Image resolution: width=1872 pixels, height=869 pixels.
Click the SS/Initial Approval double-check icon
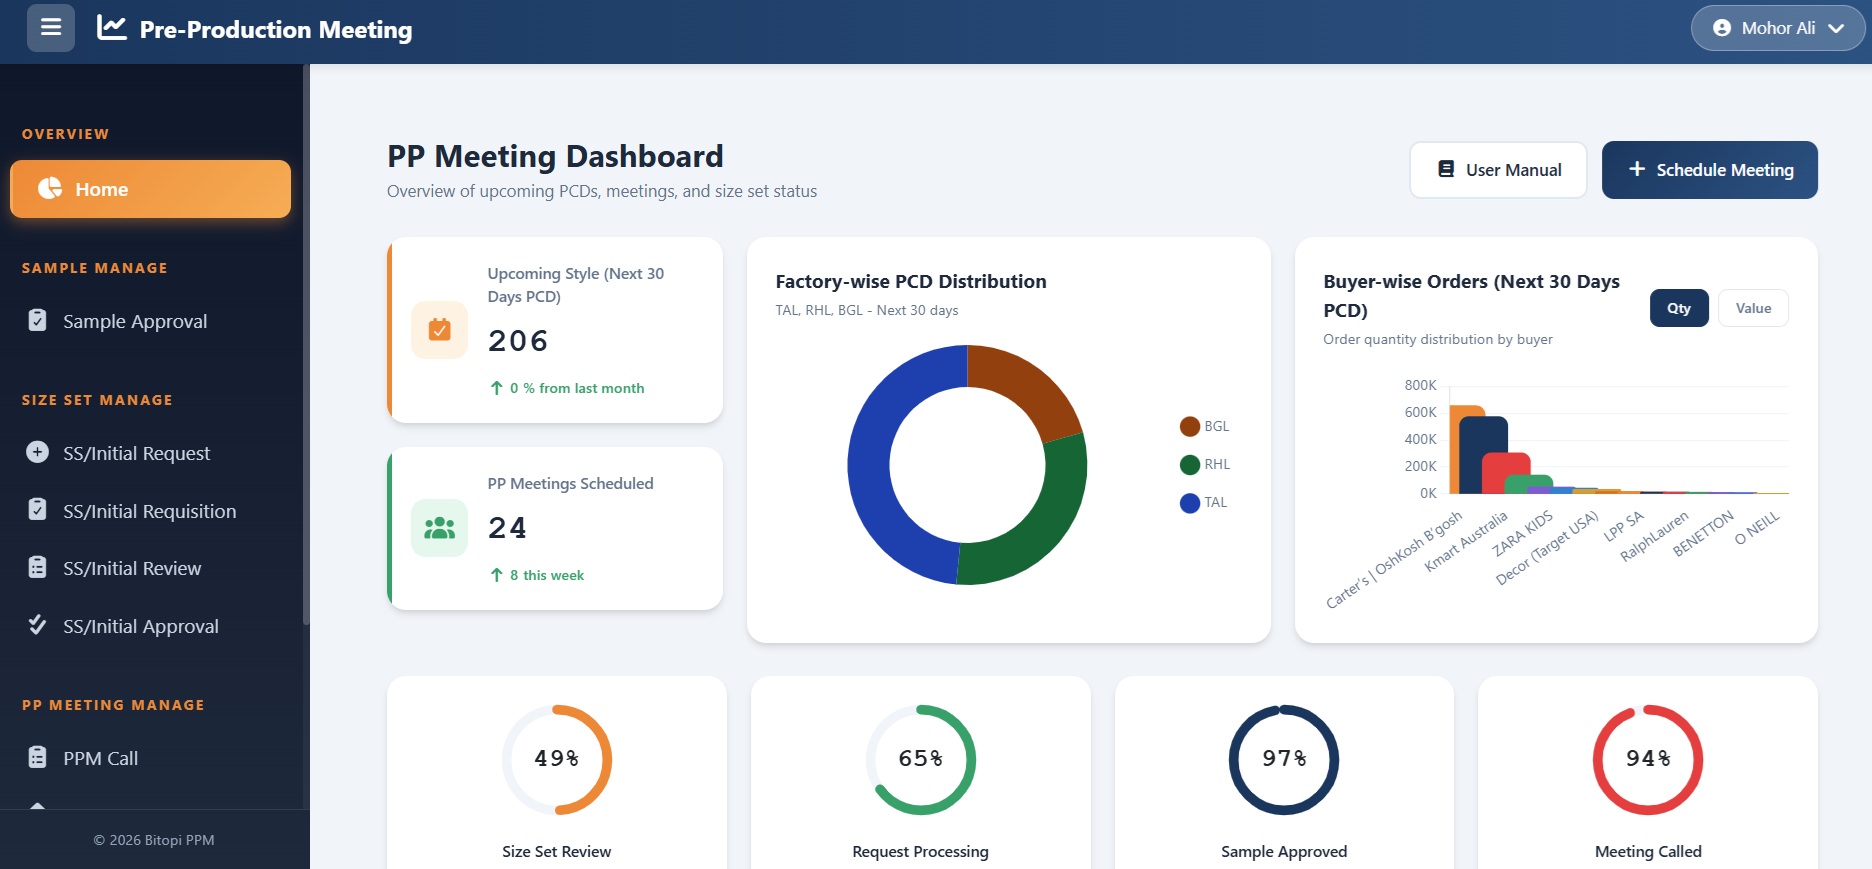tap(37, 625)
